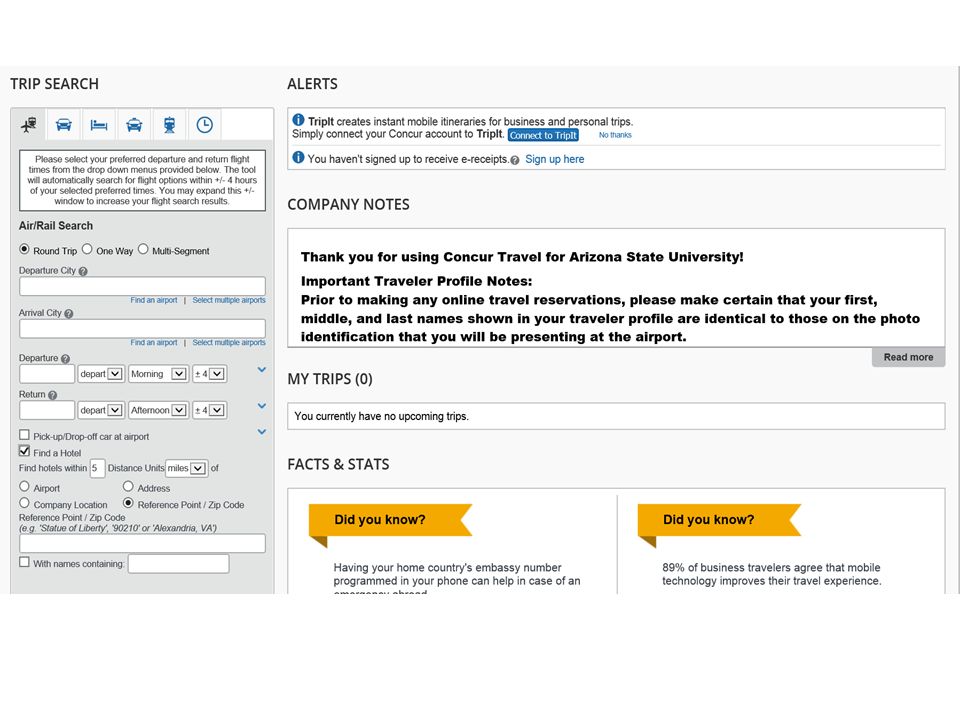The width and height of the screenshot is (960, 720).
Task: Click the Sign up here link
Action: point(555,159)
